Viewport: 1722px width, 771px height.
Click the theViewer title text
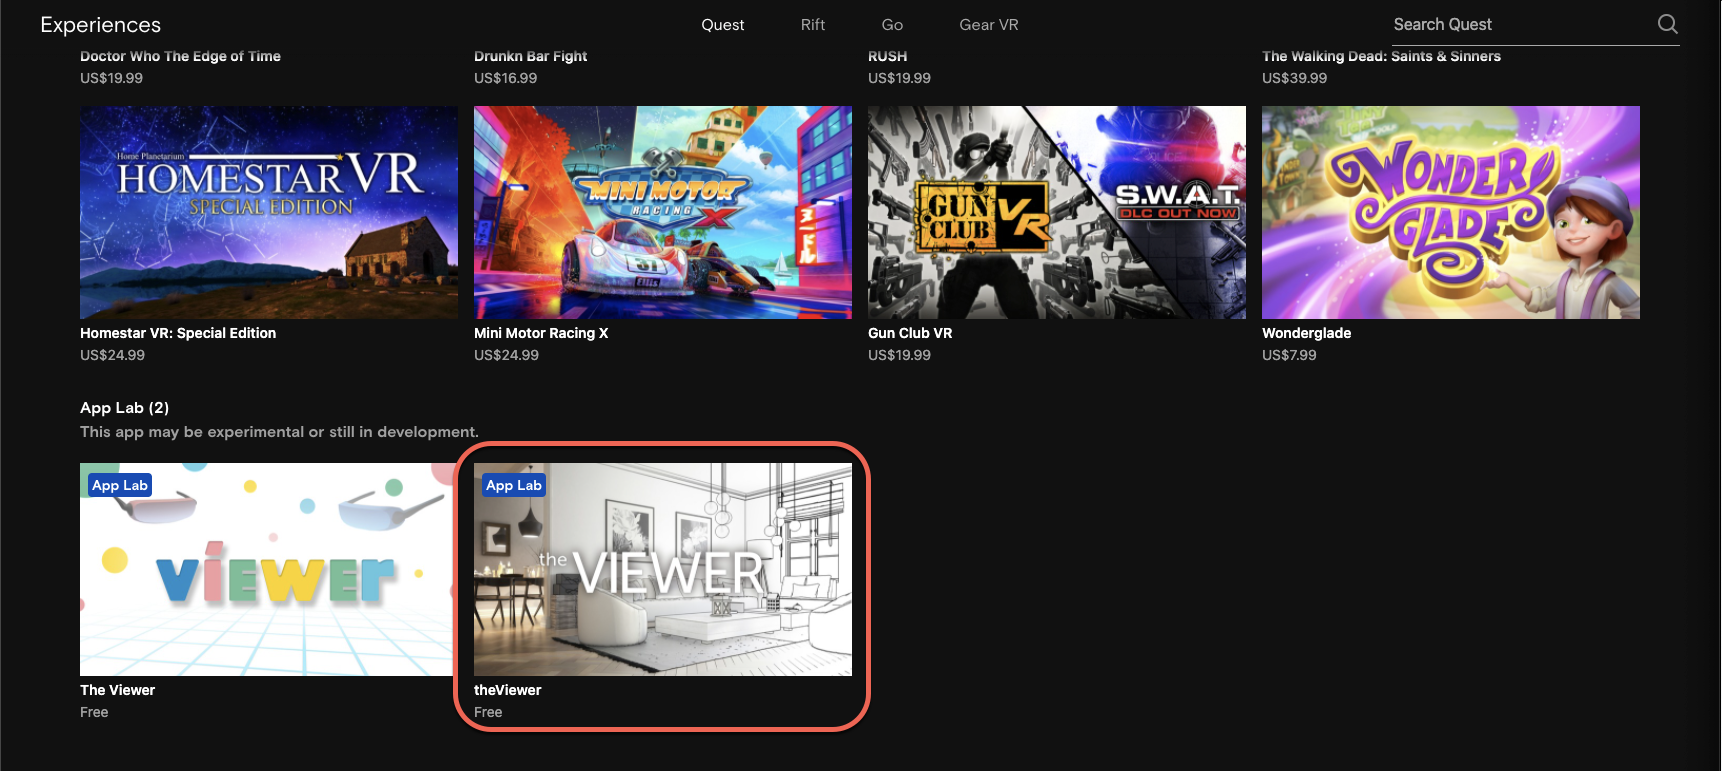tap(507, 690)
